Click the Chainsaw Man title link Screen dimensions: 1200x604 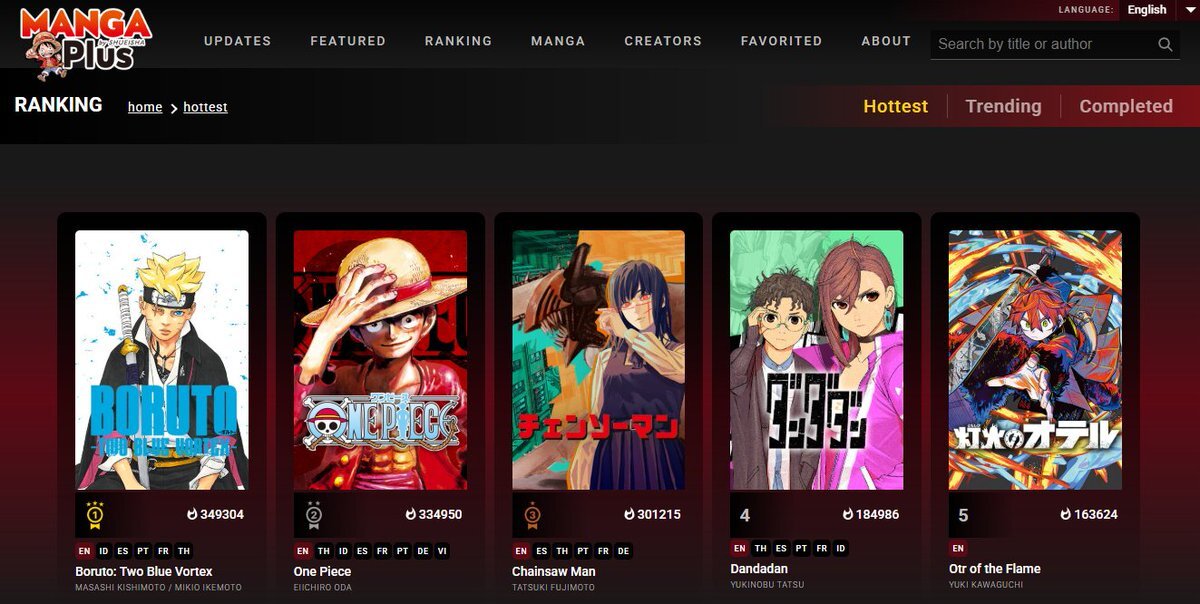554,571
